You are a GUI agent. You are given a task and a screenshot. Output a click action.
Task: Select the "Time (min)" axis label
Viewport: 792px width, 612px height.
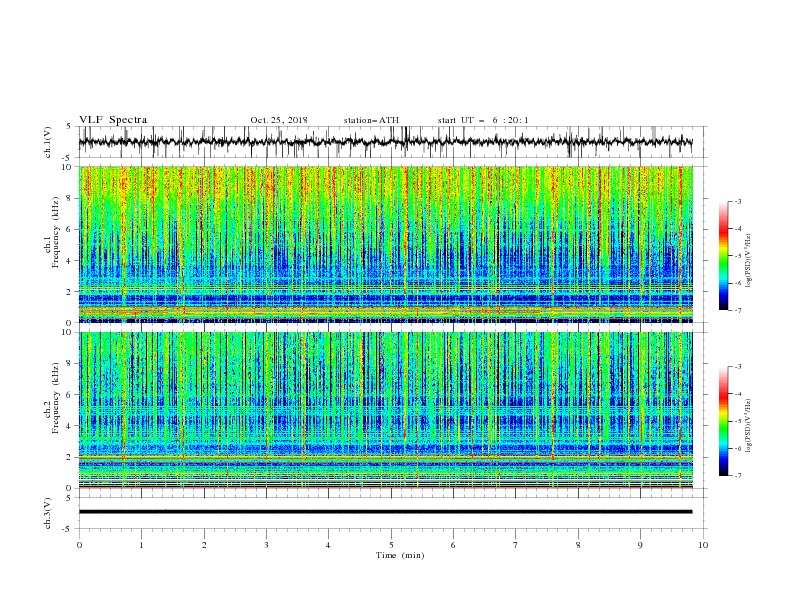tap(400, 555)
